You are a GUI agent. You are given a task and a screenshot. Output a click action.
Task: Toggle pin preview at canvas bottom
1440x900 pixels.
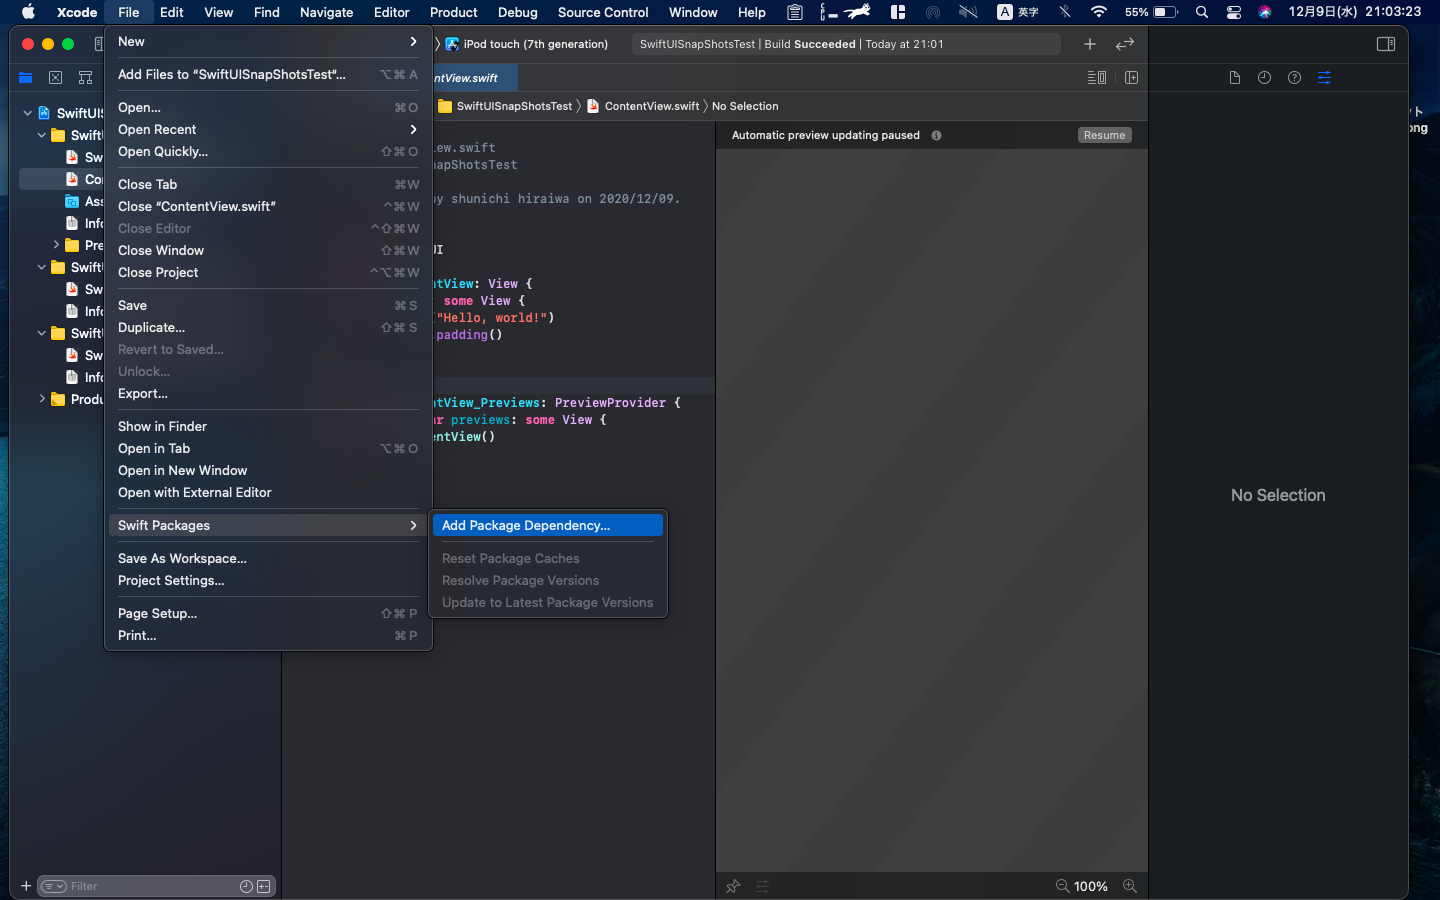pos(733,886)
